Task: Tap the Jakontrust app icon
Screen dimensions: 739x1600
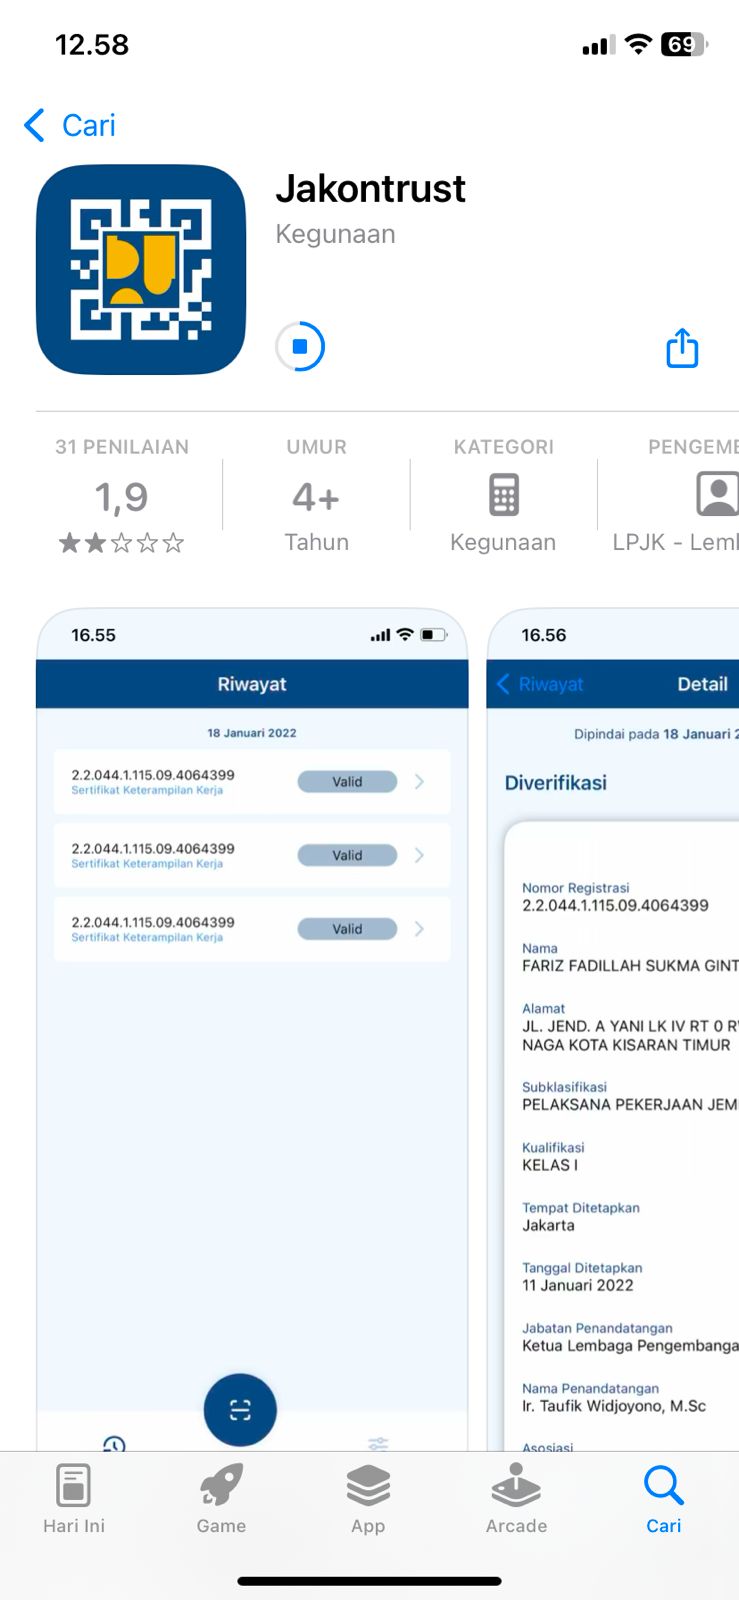Action: [x=141, y=269]
